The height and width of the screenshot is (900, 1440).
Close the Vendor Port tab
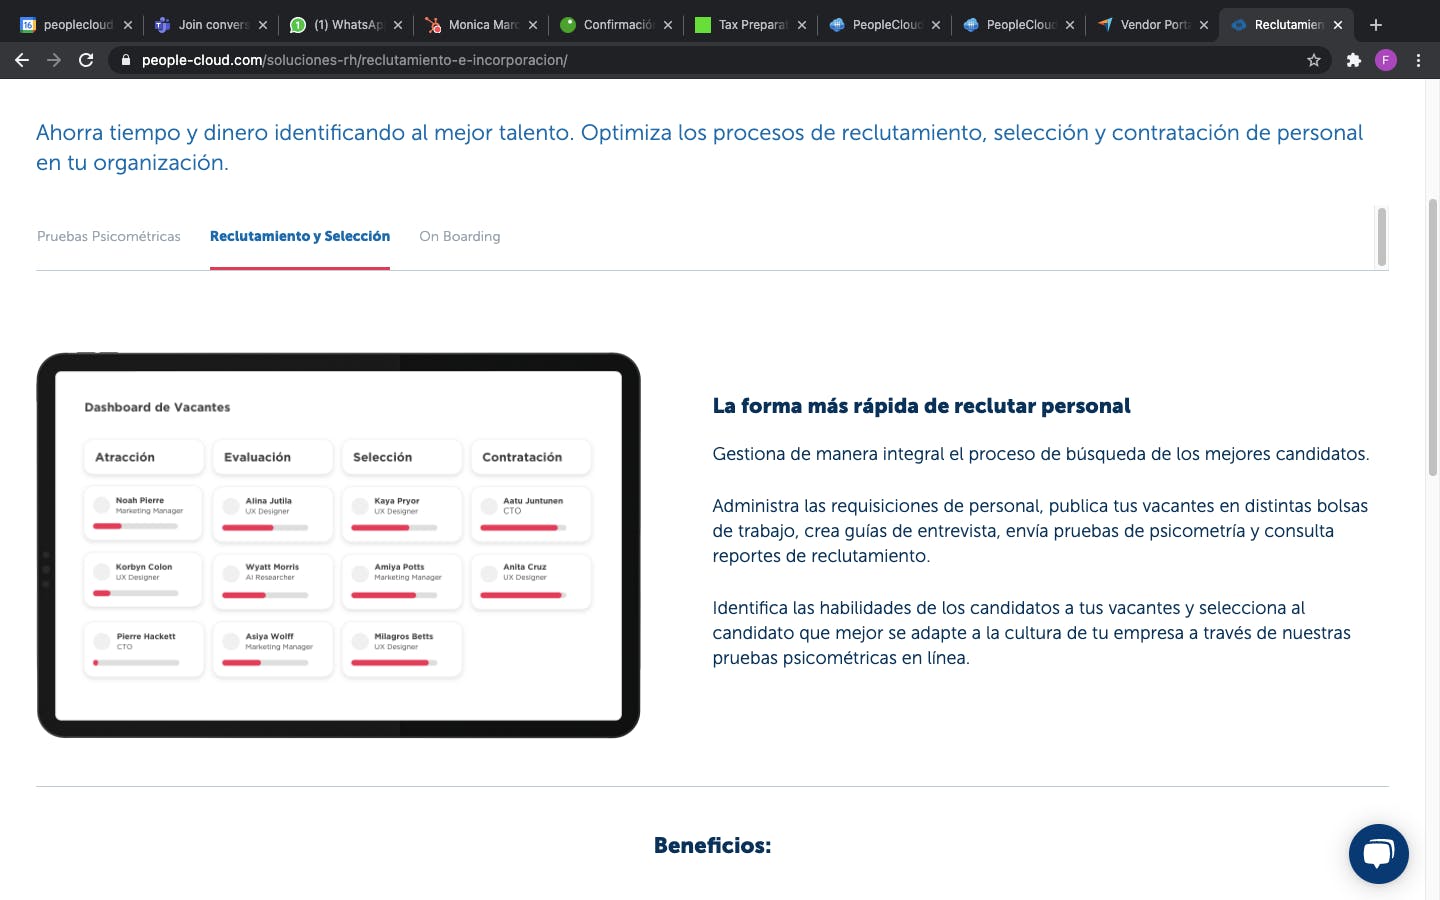point(1204,25)
